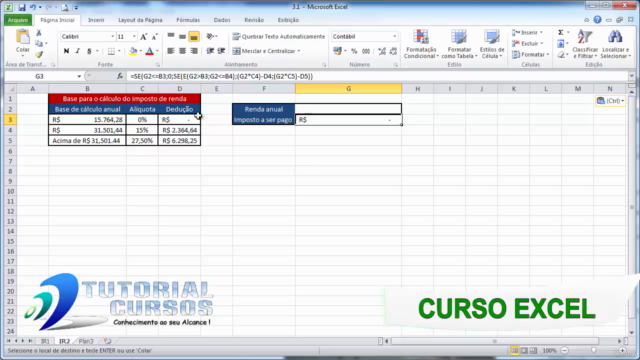Click the thousands separator 000 icon
Screen dimensions: 640x360
tap(366, 51)
